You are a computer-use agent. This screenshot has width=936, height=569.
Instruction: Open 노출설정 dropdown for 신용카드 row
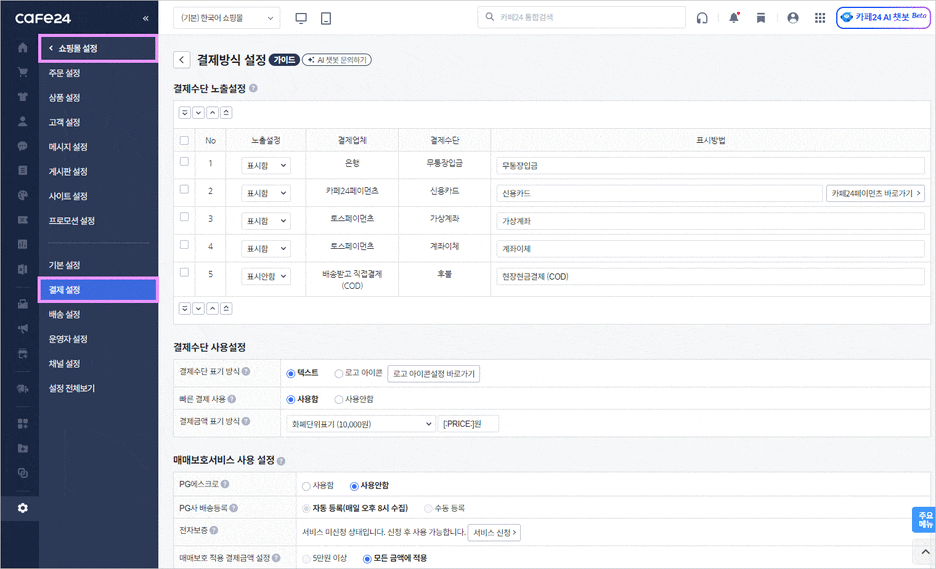pyautogui.click(x=266, y=193)
